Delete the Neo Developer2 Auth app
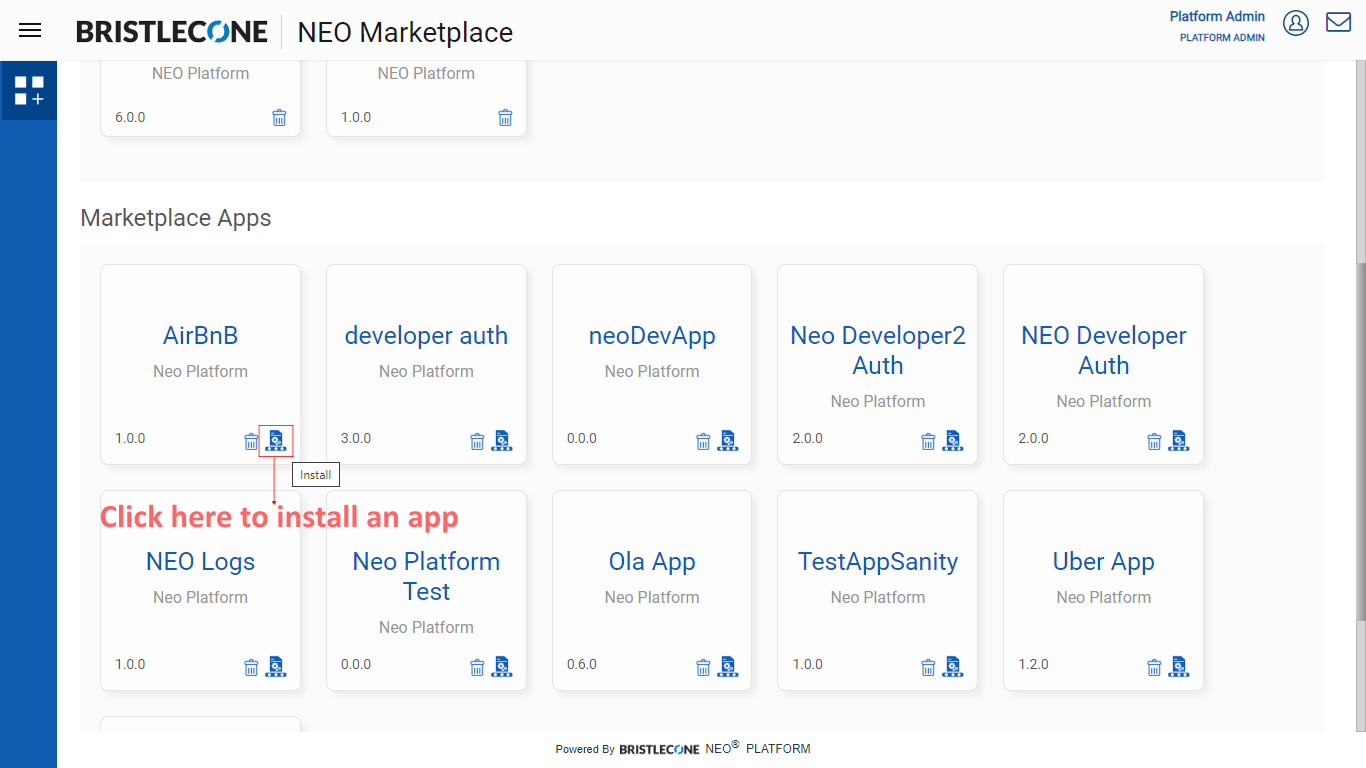The height and width of the screenshot is (768, 1366). click(928, 441)
